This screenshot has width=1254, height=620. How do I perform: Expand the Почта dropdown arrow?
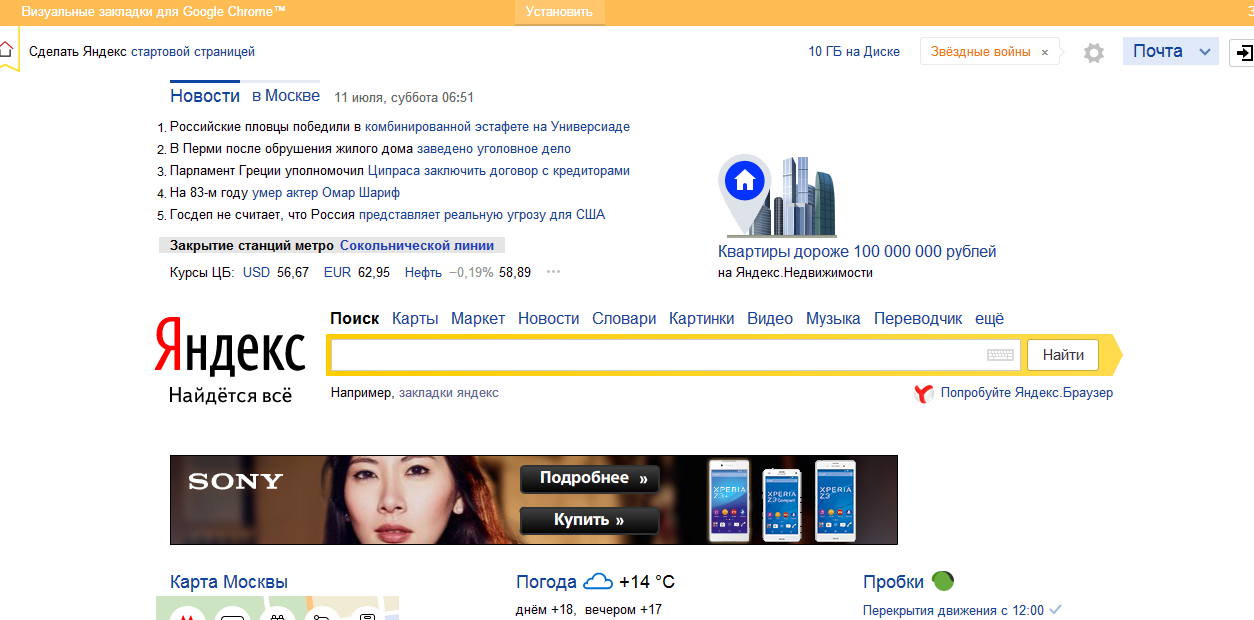[x=1205, y=52]
